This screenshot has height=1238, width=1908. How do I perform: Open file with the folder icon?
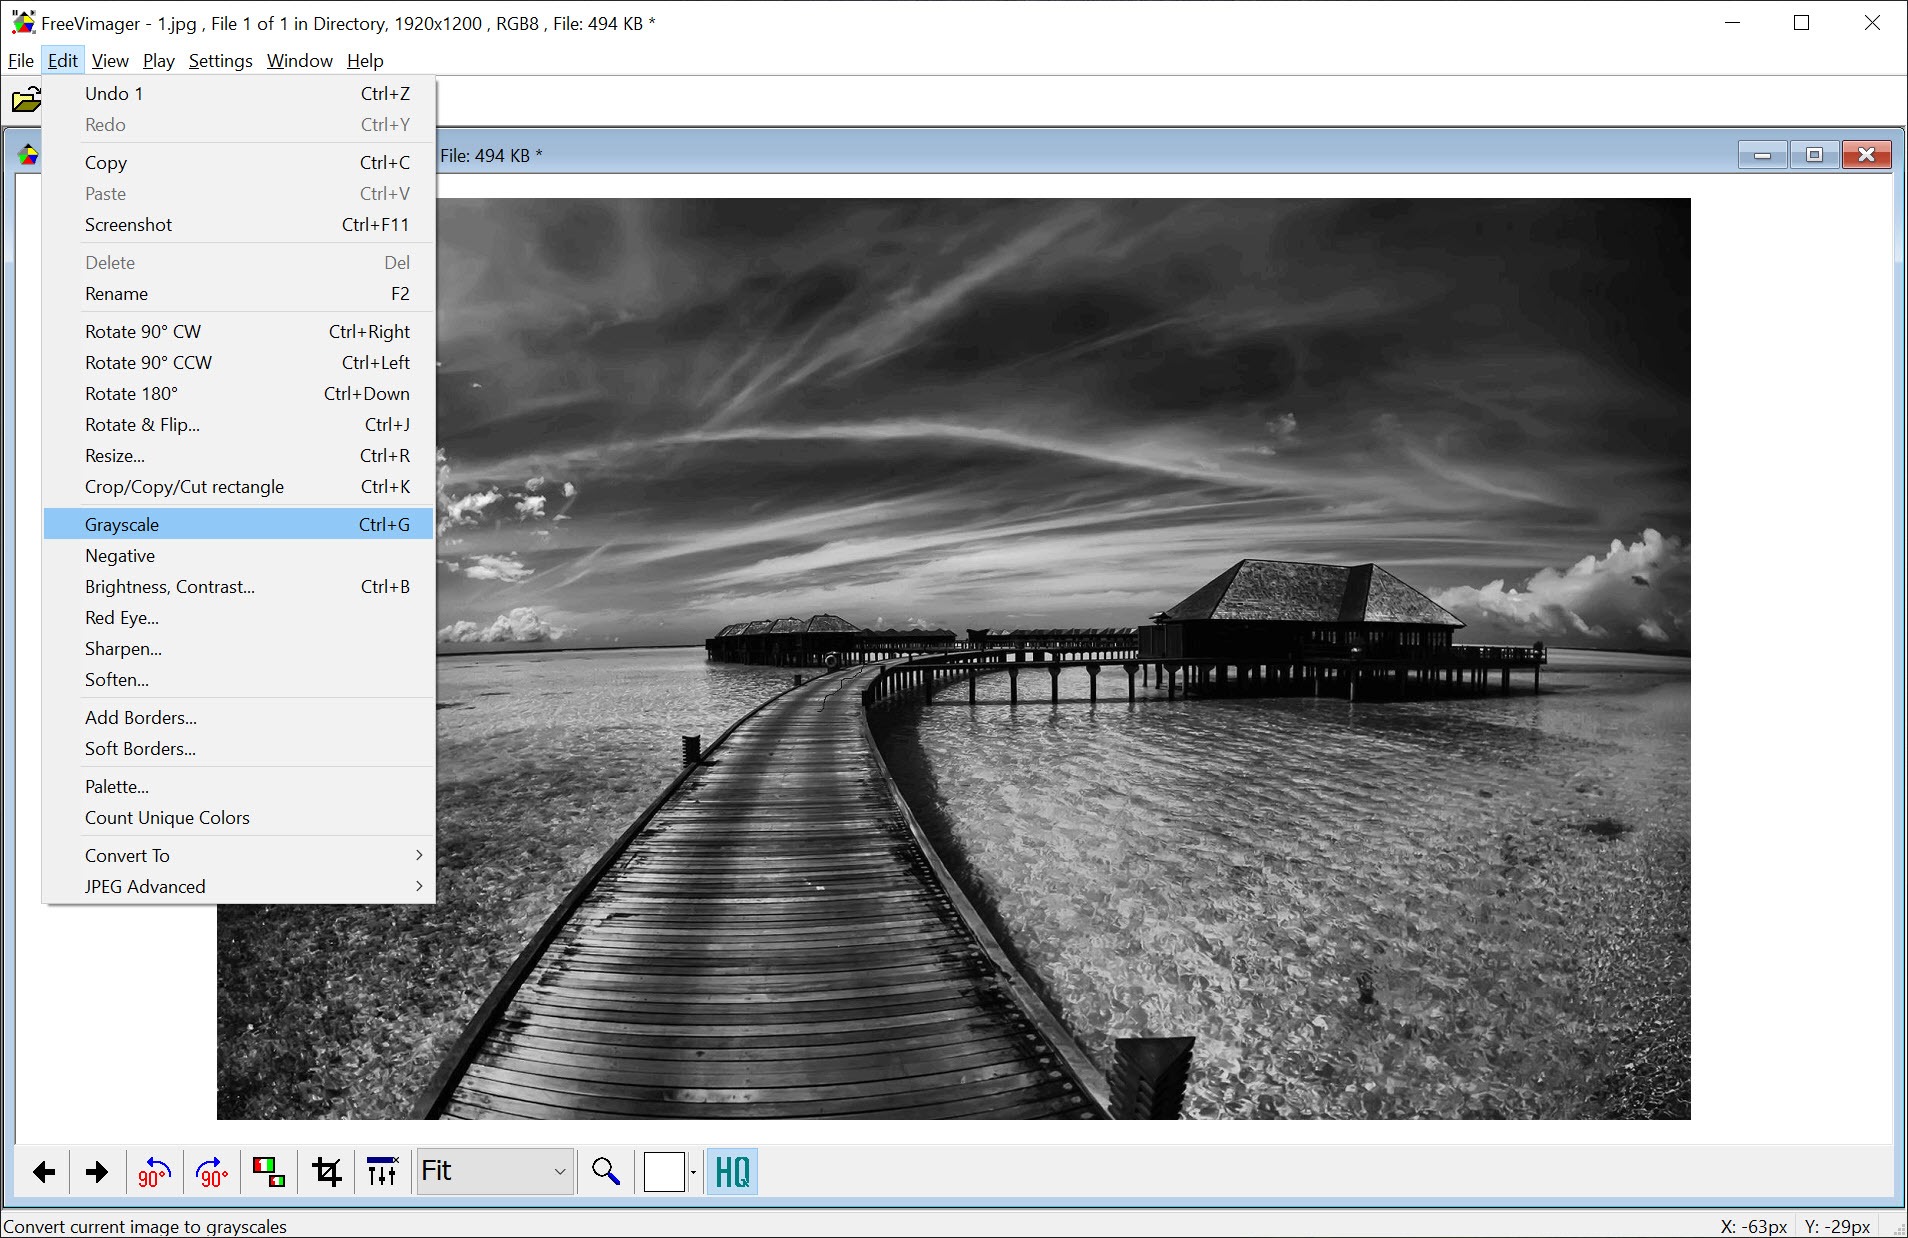pos(26,100)
